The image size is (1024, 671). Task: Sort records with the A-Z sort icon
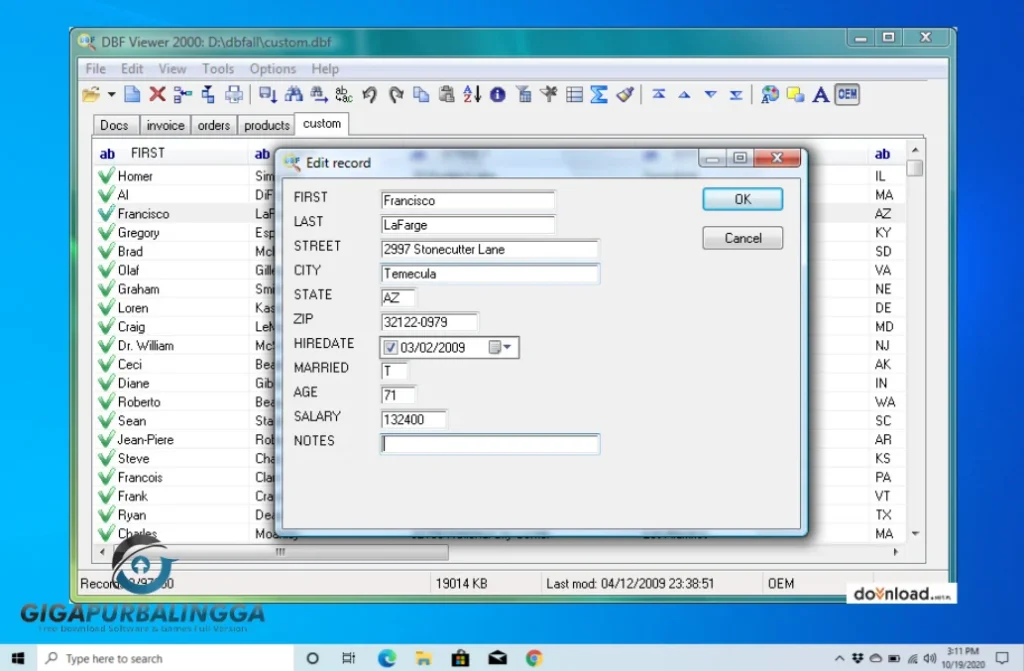(474, 94)
